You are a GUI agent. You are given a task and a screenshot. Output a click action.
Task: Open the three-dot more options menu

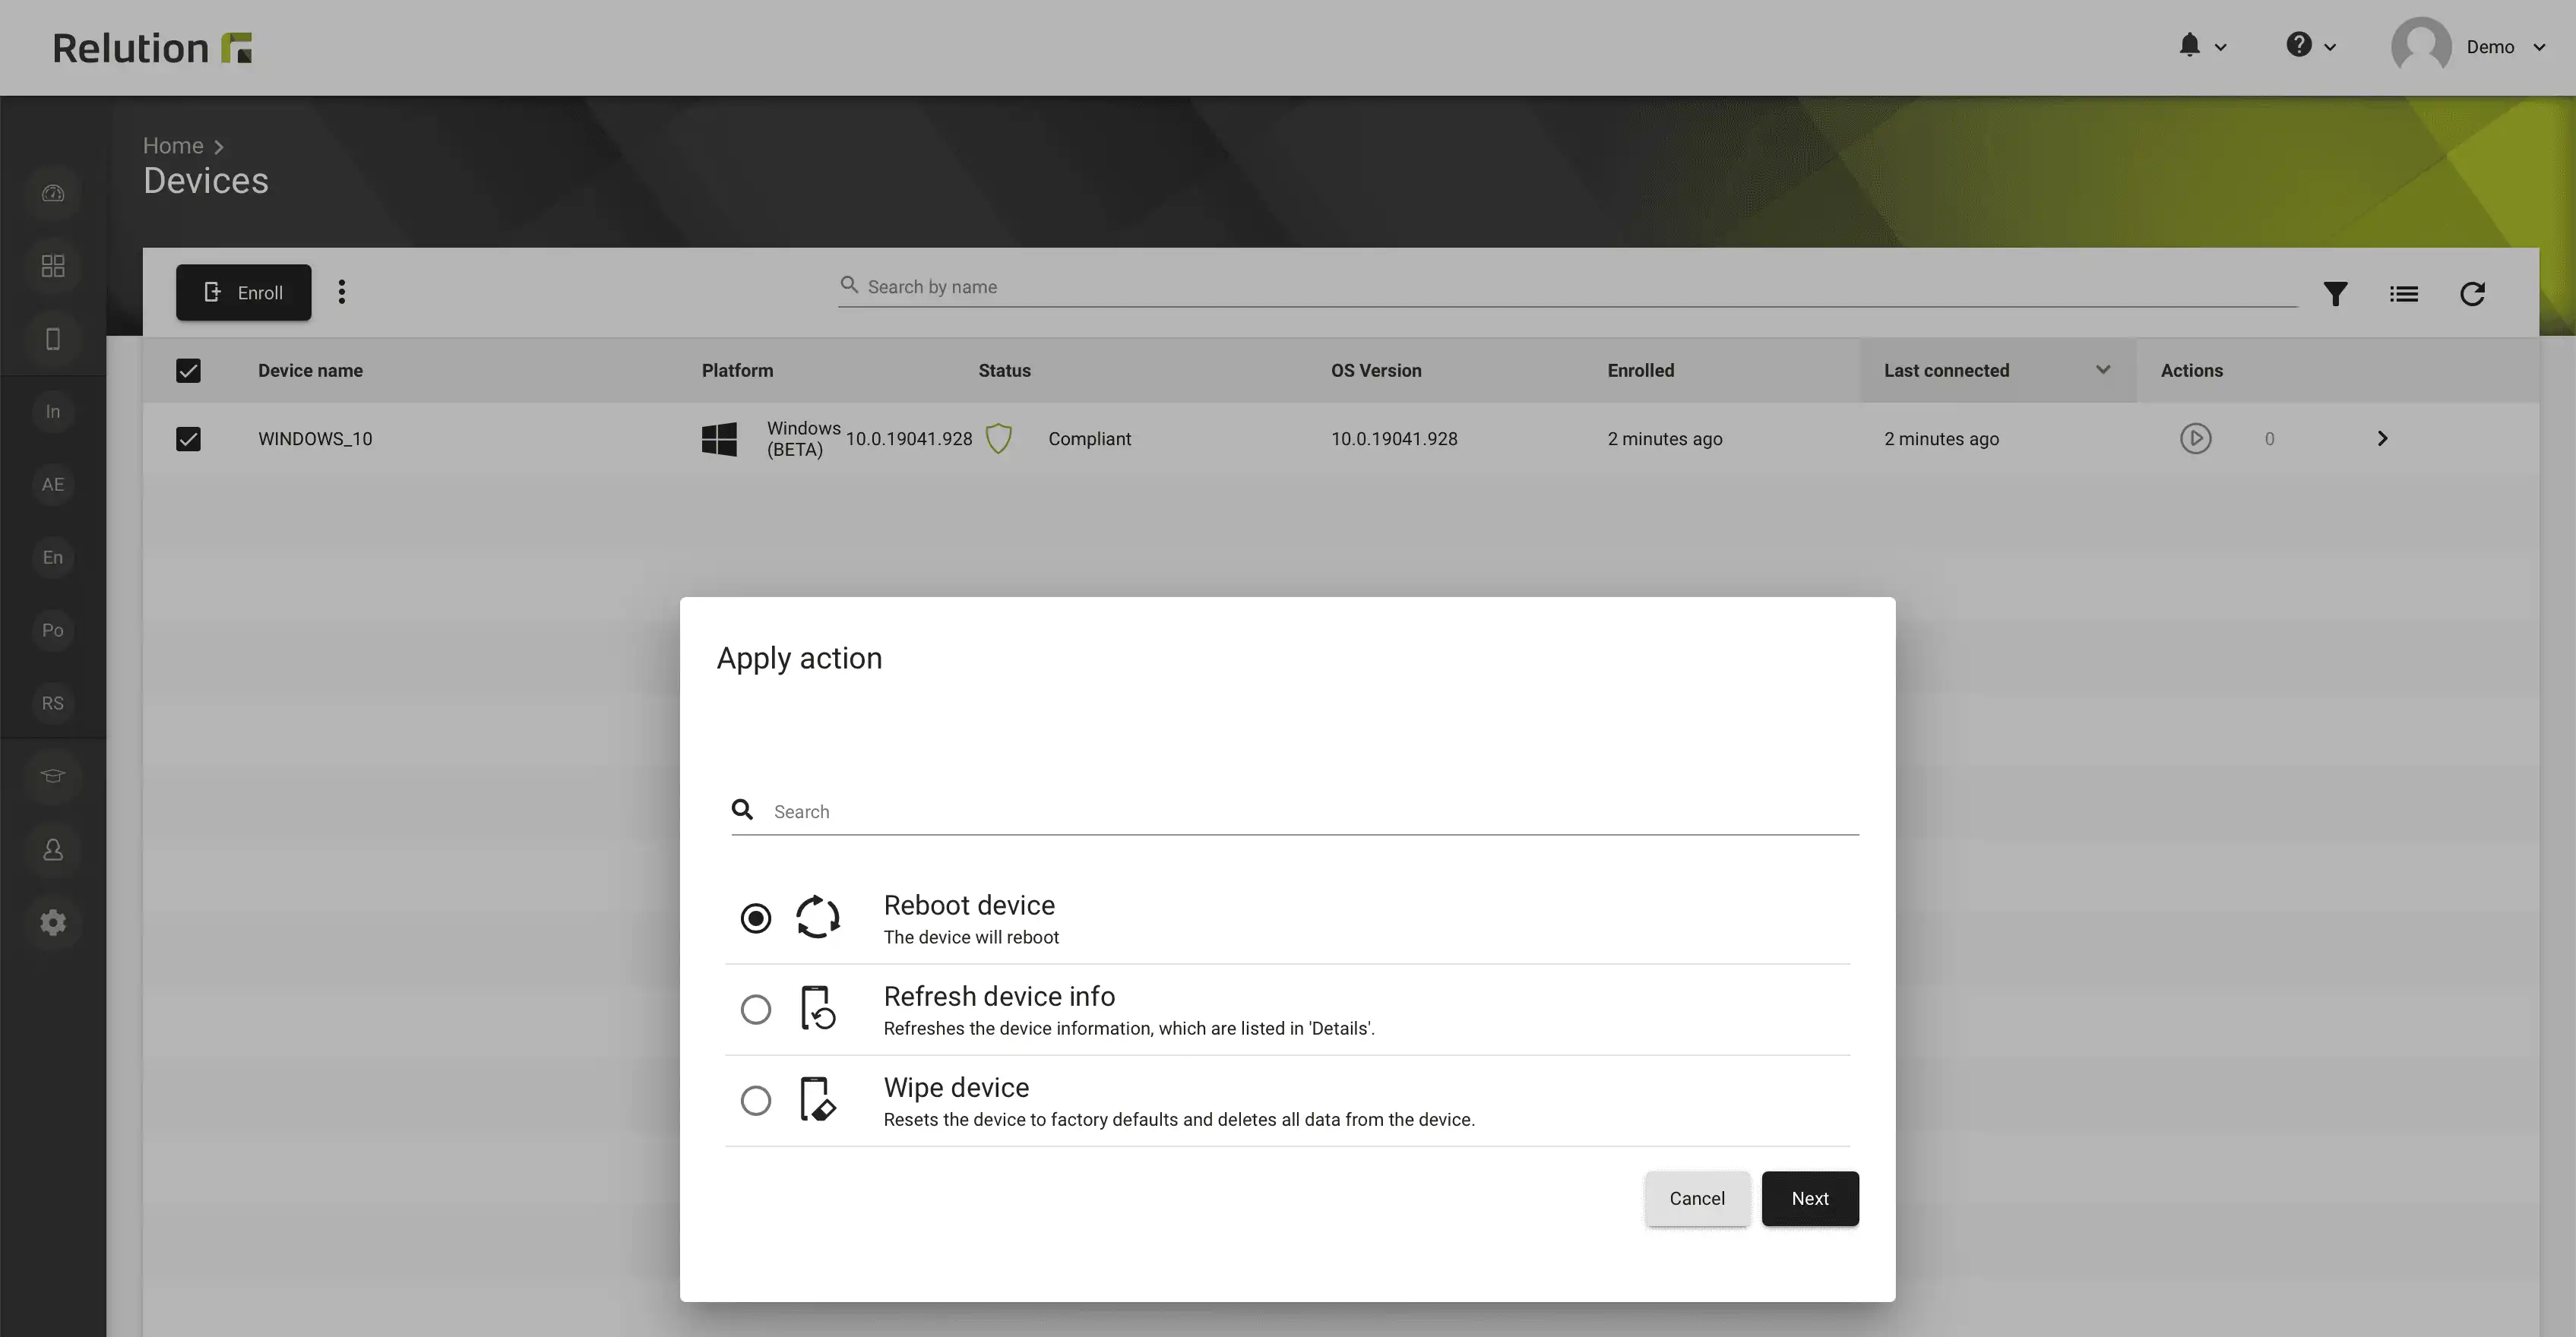click(x=342, y=292)
